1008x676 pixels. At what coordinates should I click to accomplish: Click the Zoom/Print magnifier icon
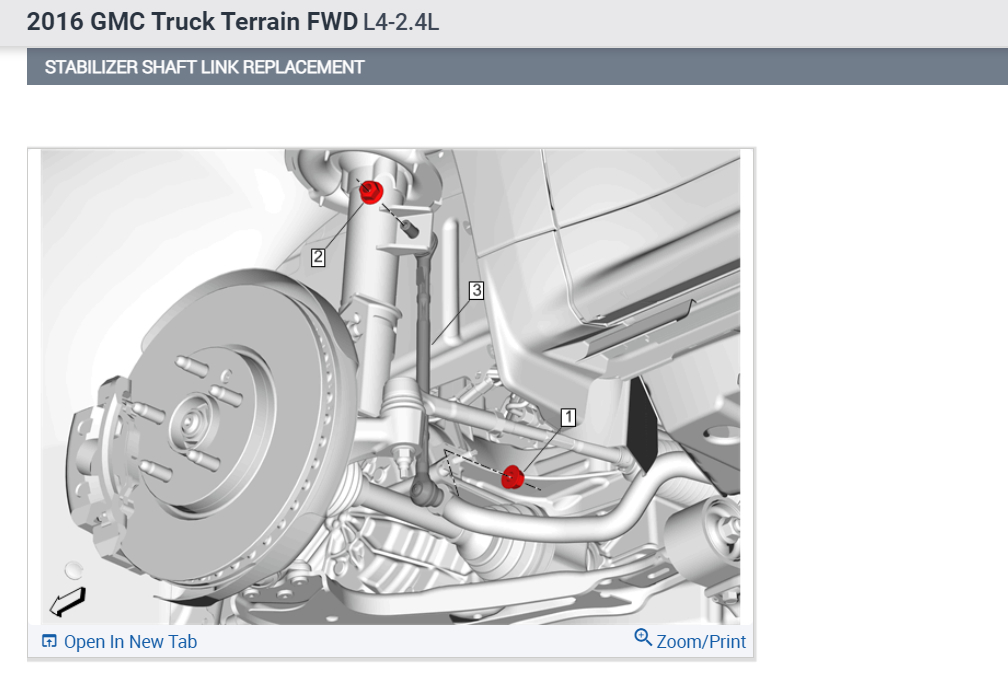[x=642, y=637]
